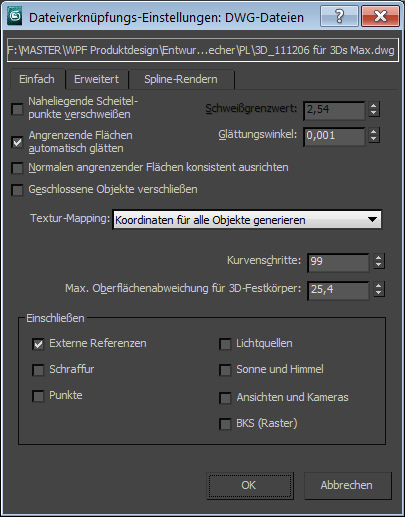405x517 pixels.
Task: Click the help question mark button
Action: point(339,16)
